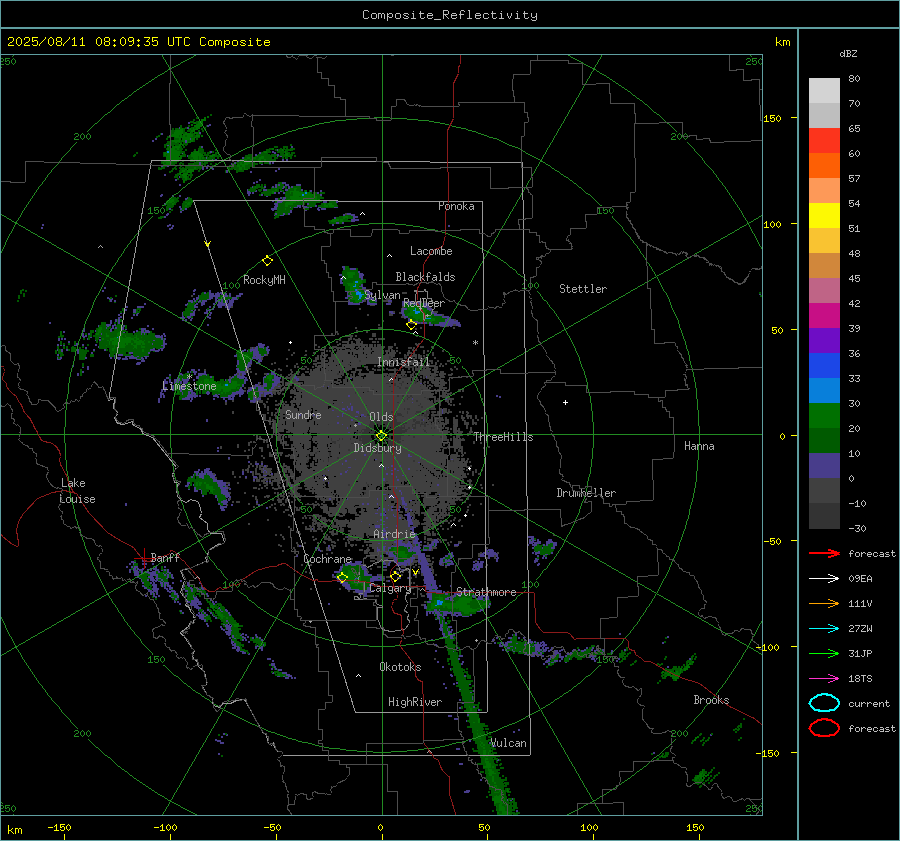Select the purple 39-36 dBZ color swatch
The width and height of the screenshot is (900, 841).
824,340
